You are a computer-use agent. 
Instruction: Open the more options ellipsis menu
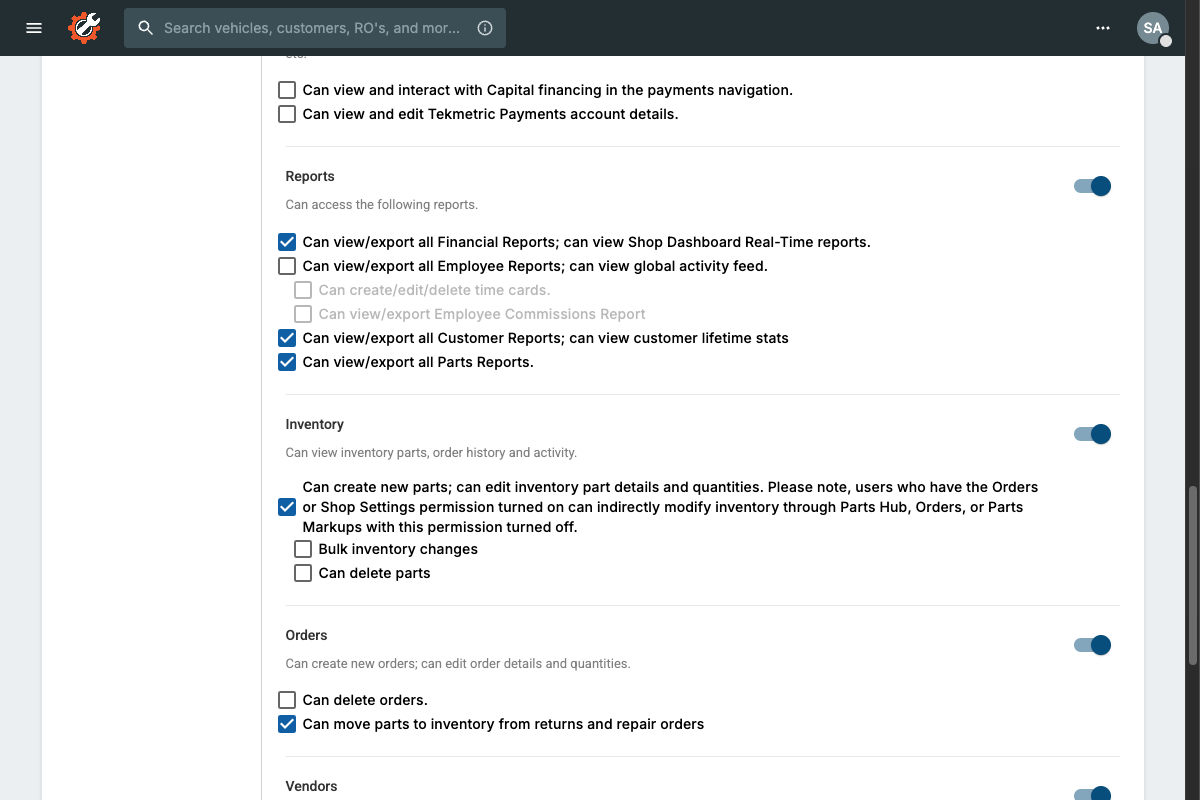coord(1102,28)
